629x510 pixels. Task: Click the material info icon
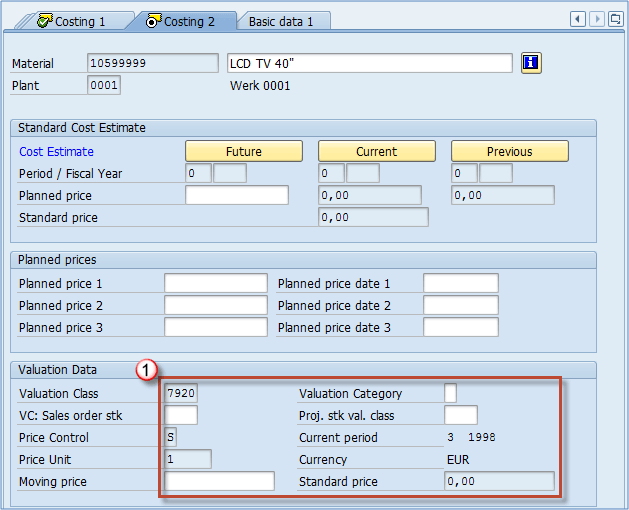pyautogui.click(x=531, y=63)
